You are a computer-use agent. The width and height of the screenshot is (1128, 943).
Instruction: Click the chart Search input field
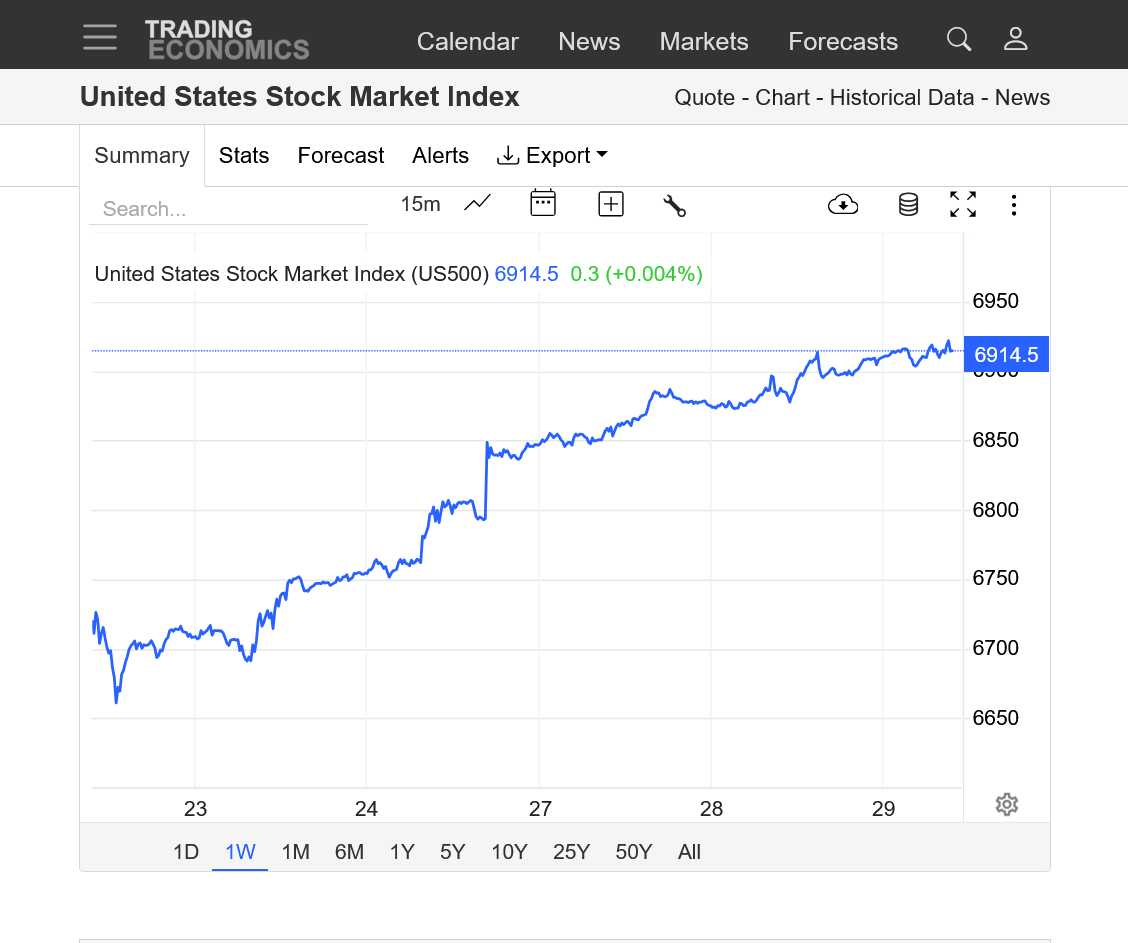point(228,209)
